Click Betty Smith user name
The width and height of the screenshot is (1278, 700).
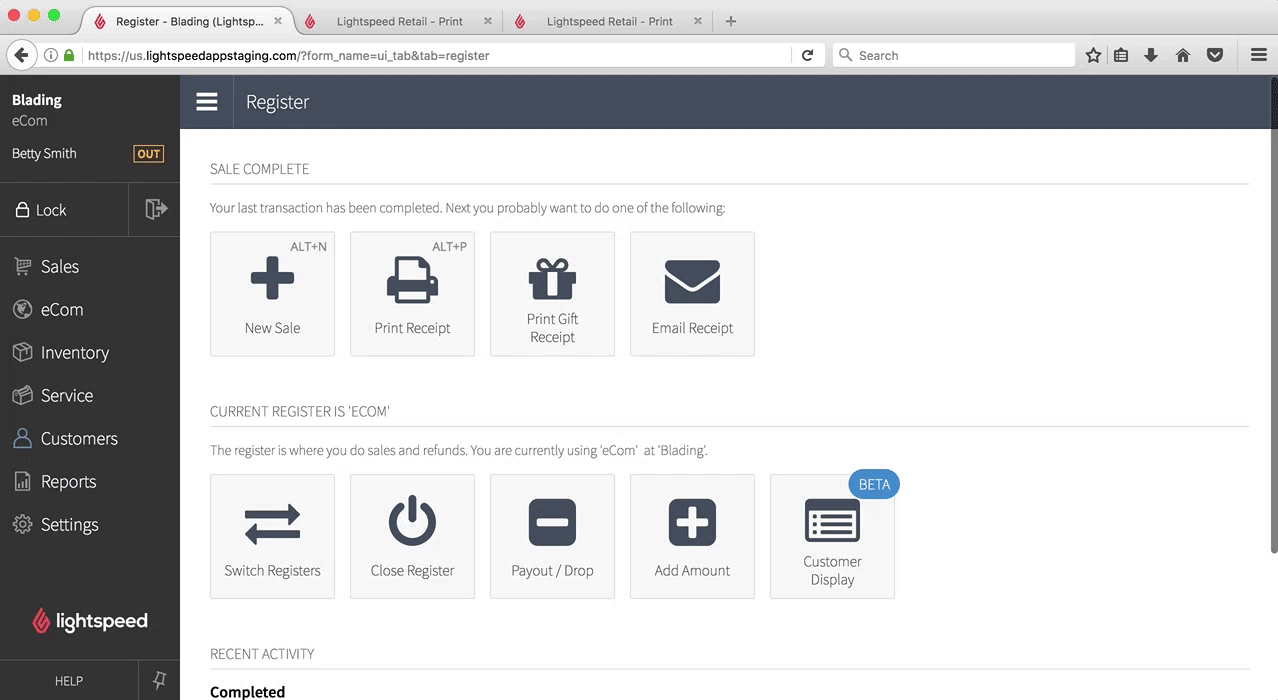[44, 153]
